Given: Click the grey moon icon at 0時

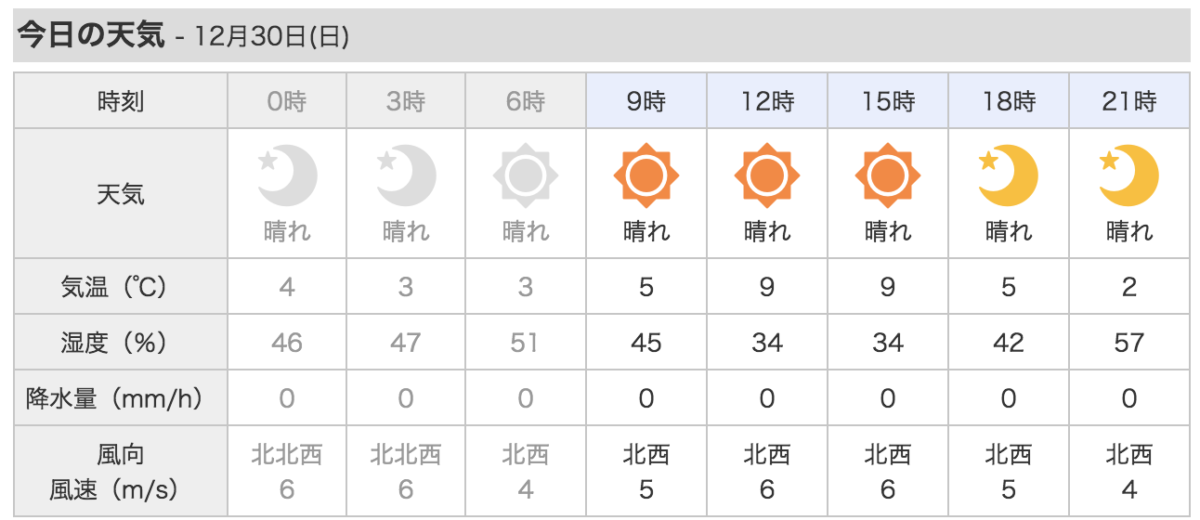Looking at the screenshot, I should (x=287, y=175).
